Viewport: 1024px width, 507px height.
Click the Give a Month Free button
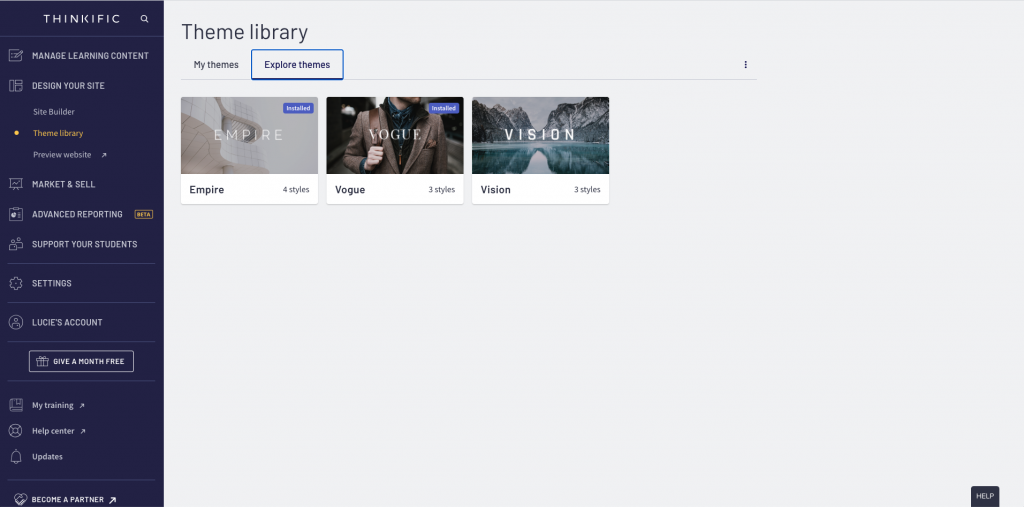pyautogui.click(x=82, y=361)
